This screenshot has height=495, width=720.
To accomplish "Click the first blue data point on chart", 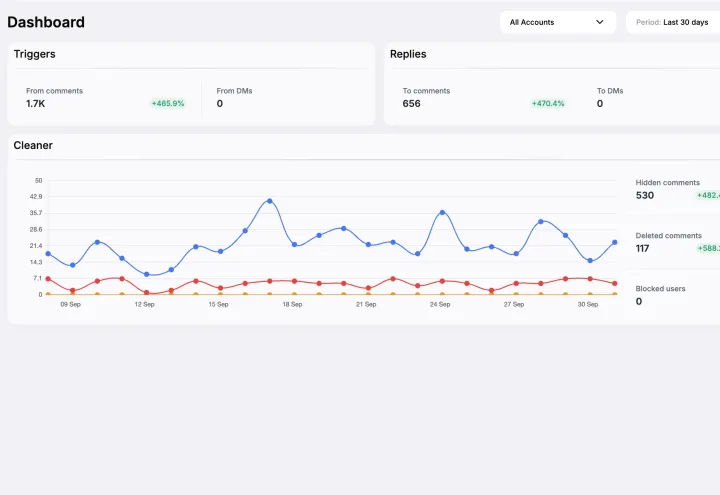I will 48,253.
